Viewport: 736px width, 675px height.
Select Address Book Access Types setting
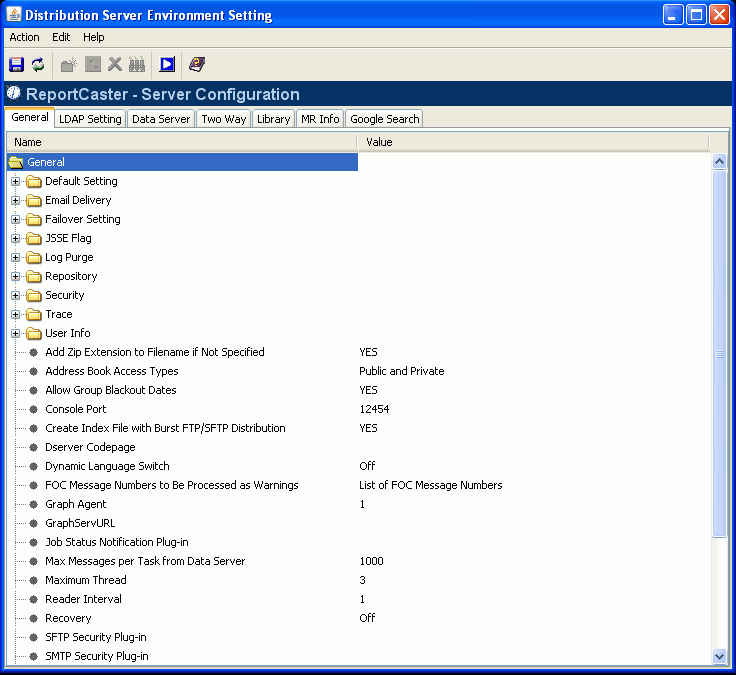click(112, 371)
